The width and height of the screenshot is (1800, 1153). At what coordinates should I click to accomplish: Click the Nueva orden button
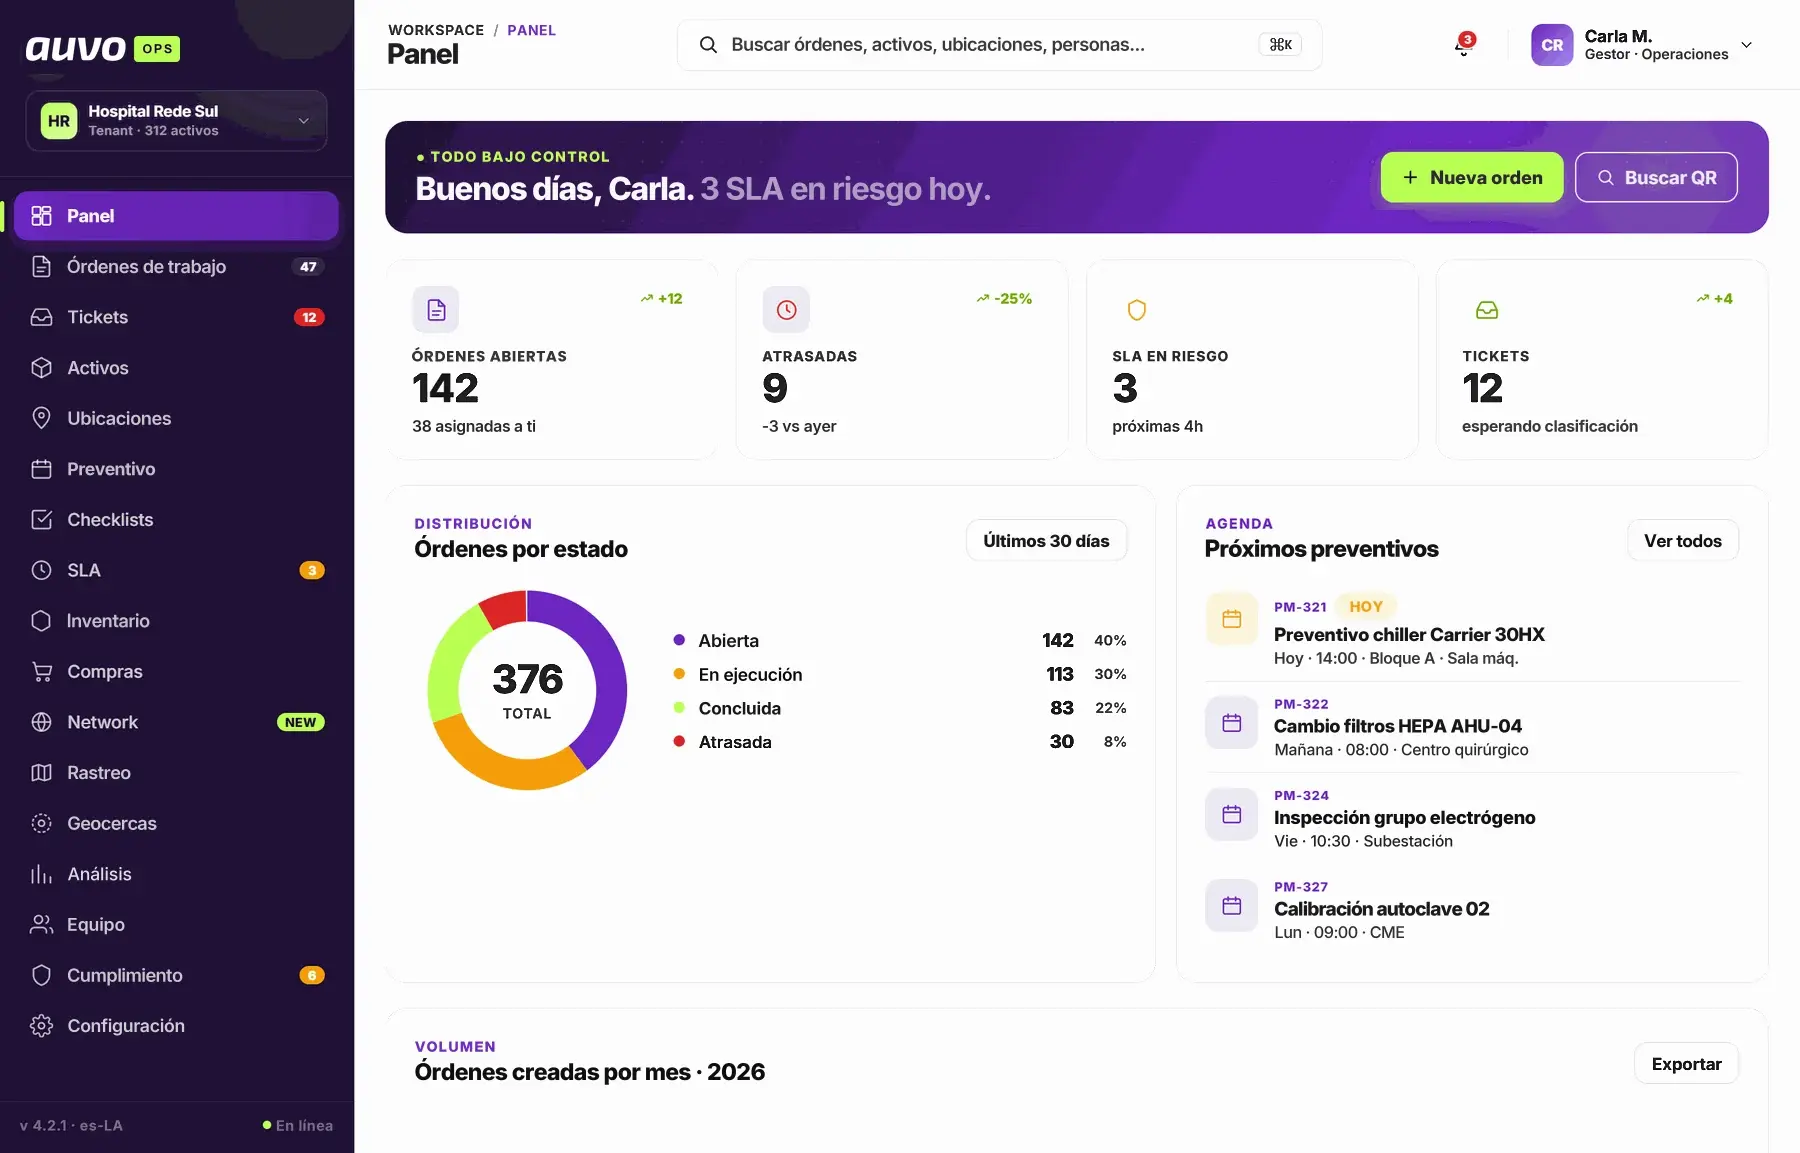coord(1472,177)
